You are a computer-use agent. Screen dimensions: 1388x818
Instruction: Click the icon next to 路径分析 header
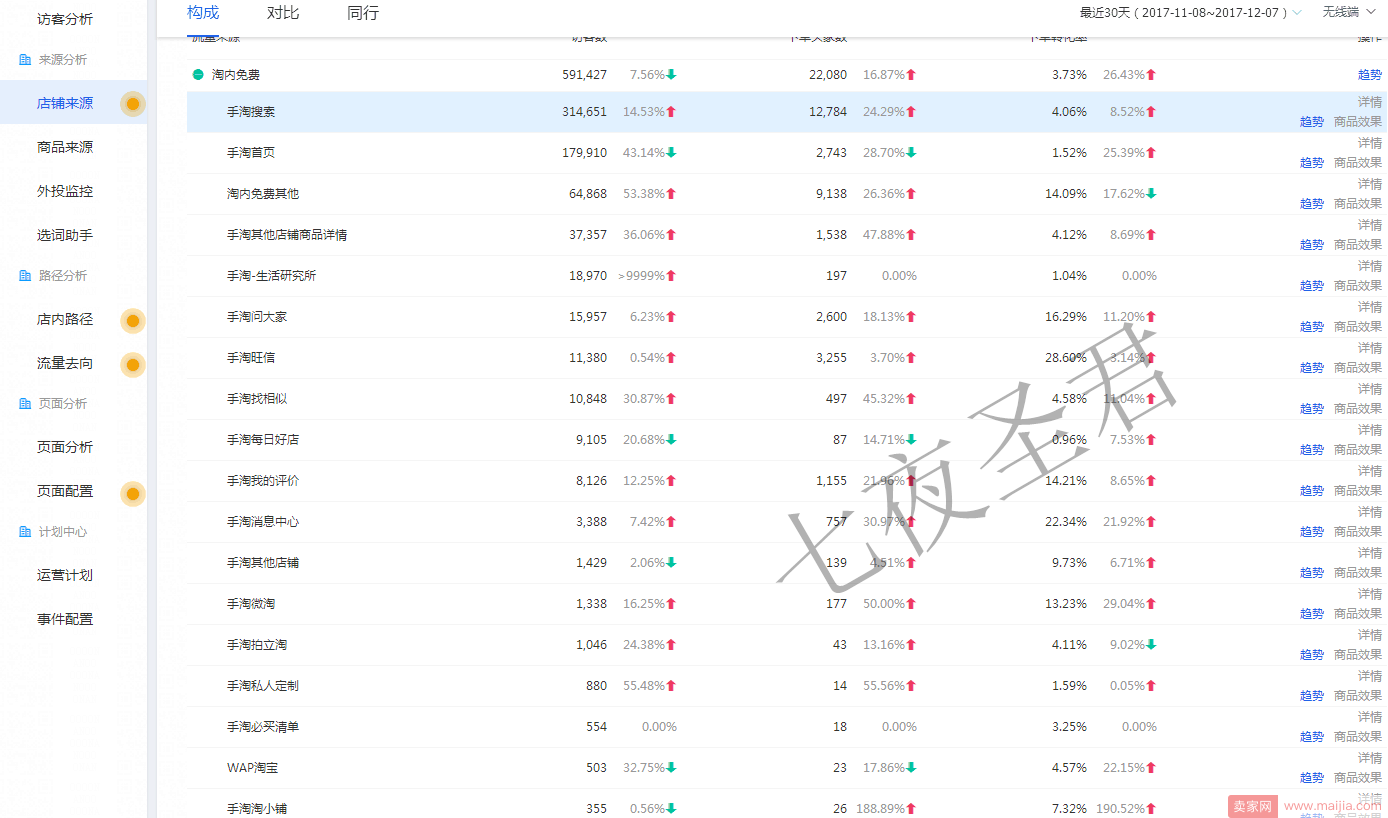tap(25, 276)
